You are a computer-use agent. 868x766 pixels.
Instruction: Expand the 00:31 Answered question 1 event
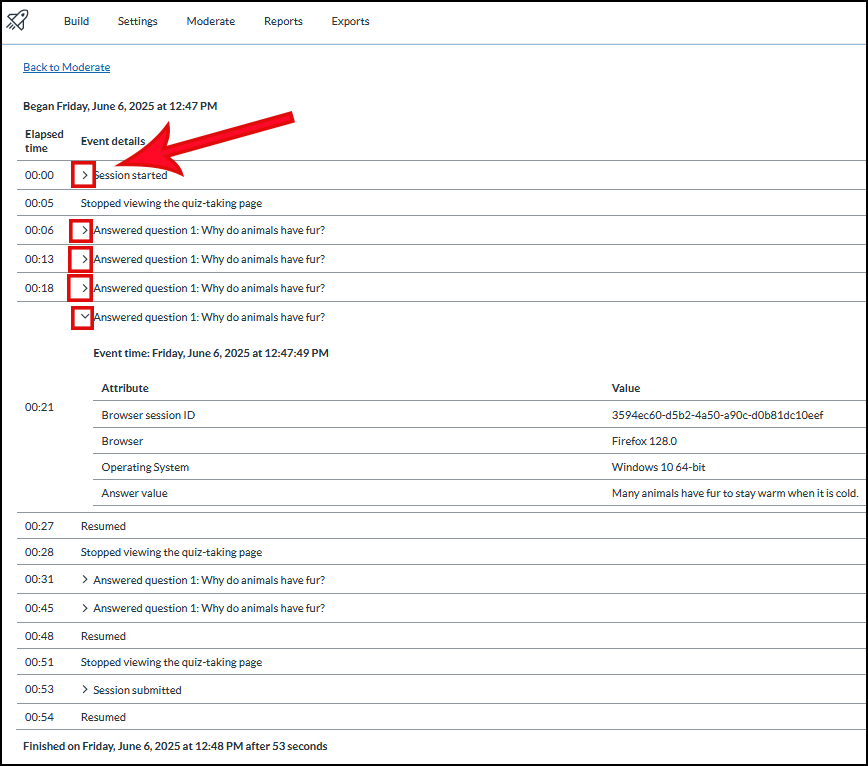point(84,579)
